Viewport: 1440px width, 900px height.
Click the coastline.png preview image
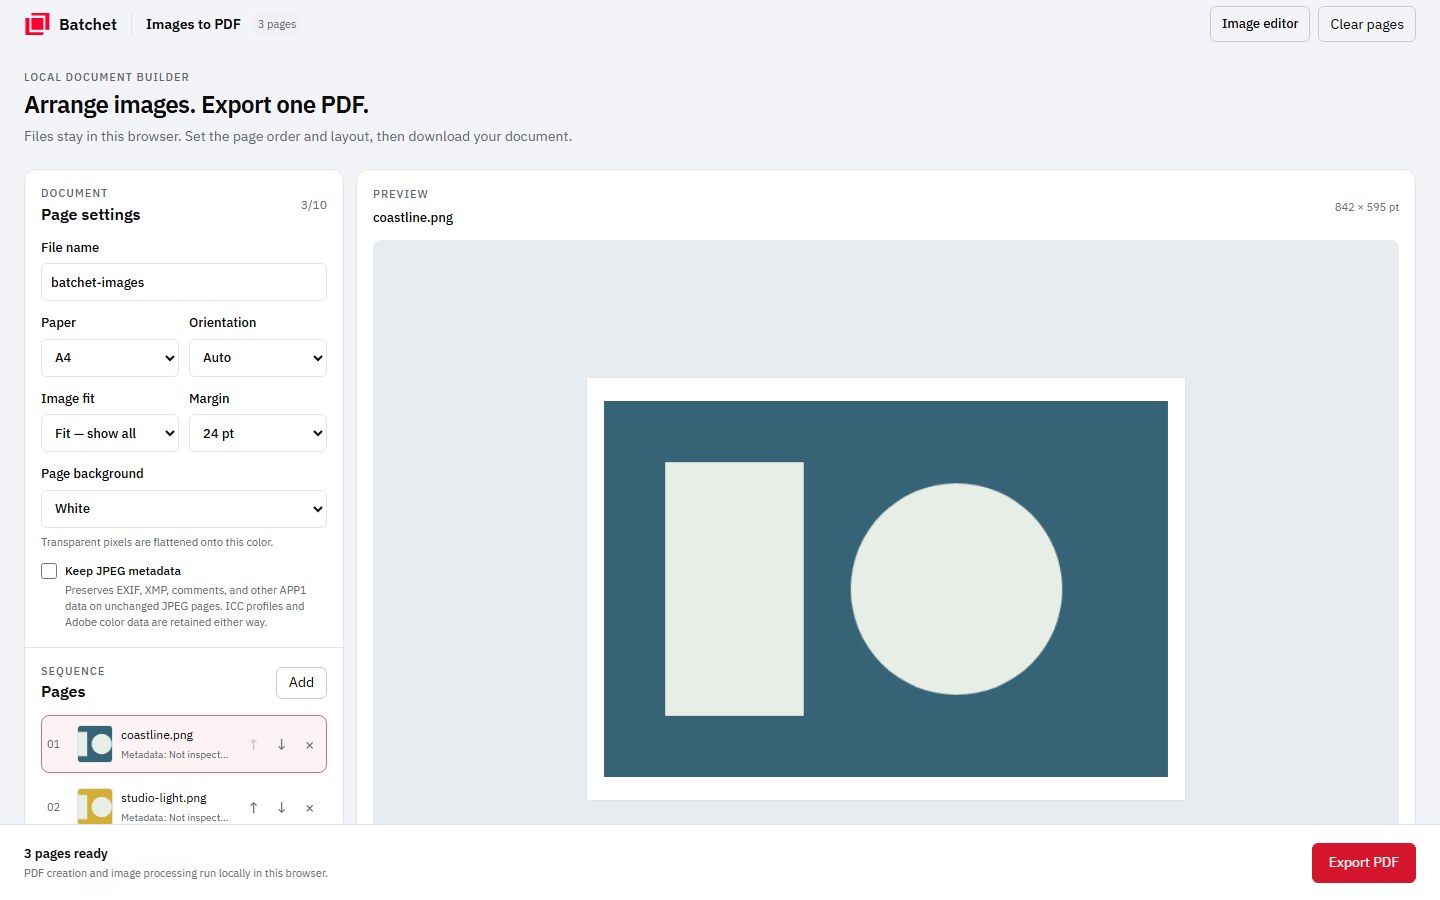tap(886, 589)
